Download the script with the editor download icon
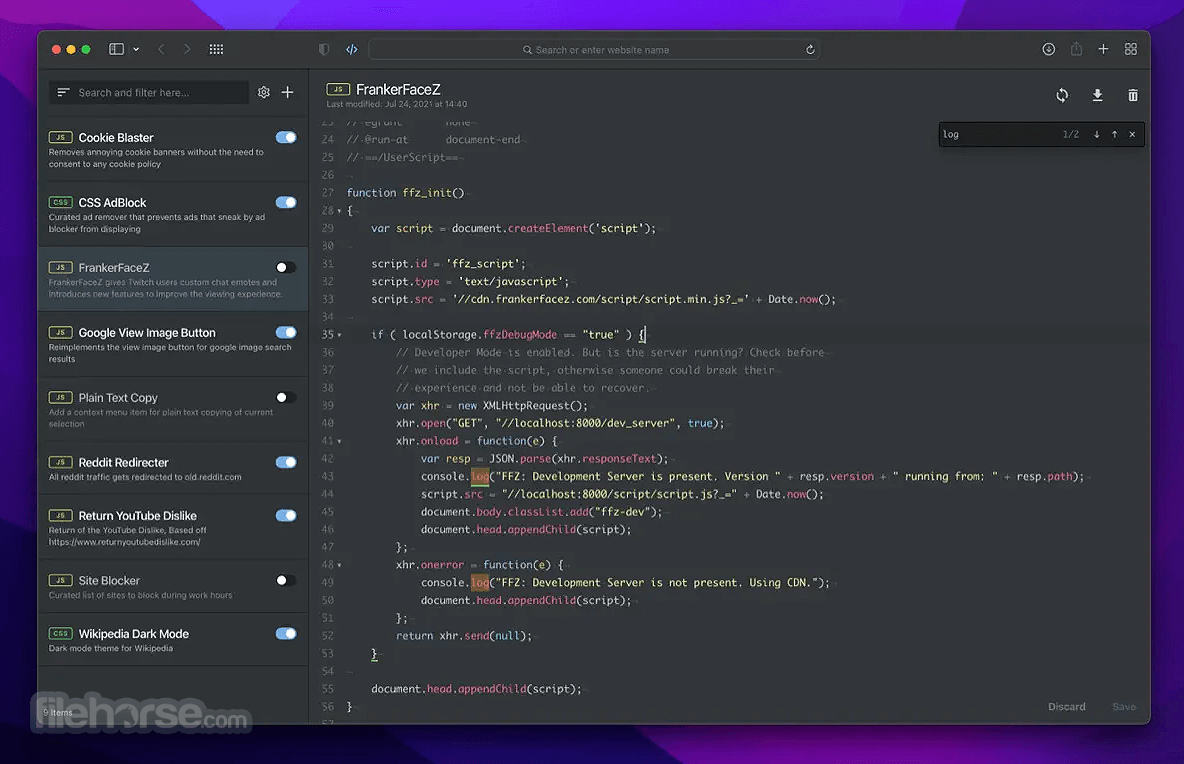Viewport: 1184px width, 764px height. point(1097,95)
